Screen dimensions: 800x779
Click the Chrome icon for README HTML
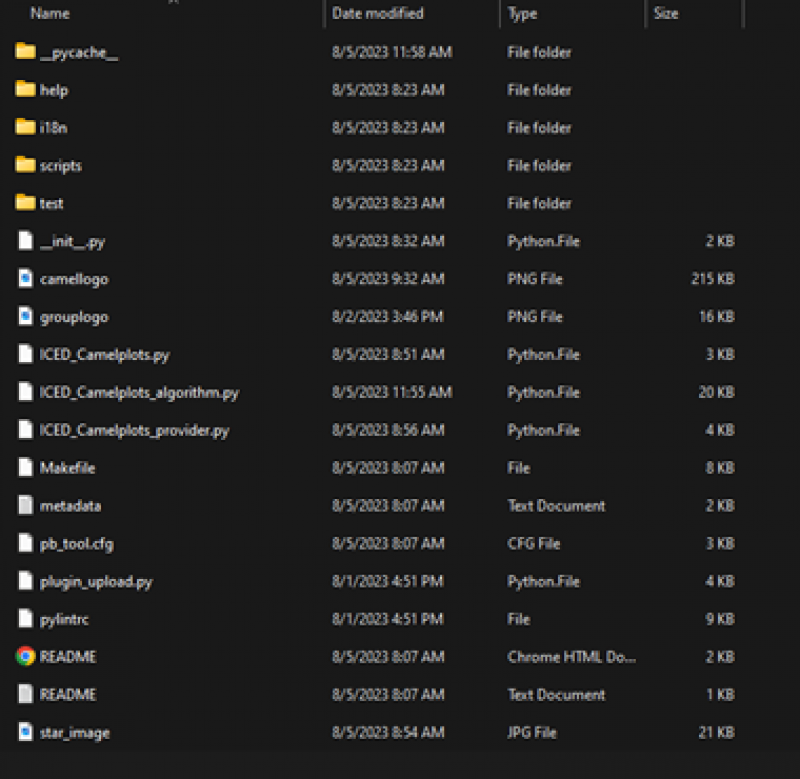click(25, 657)
